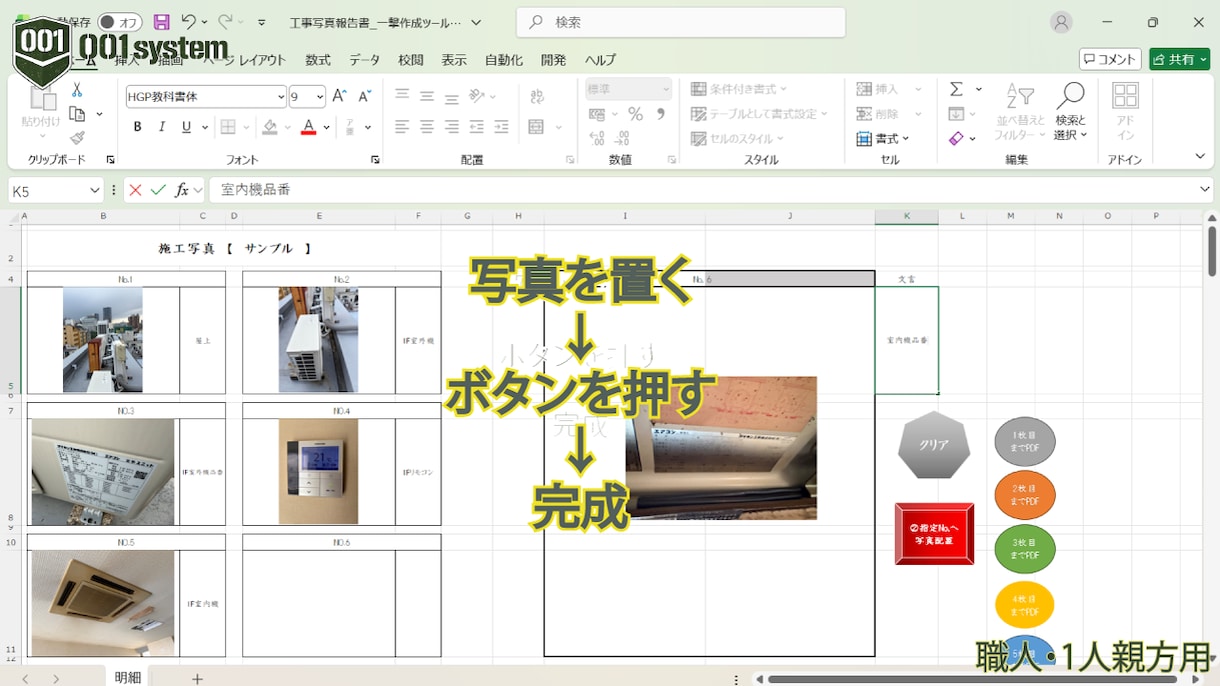
Task: Align cell text to the left
Action: tap(402, 127)
